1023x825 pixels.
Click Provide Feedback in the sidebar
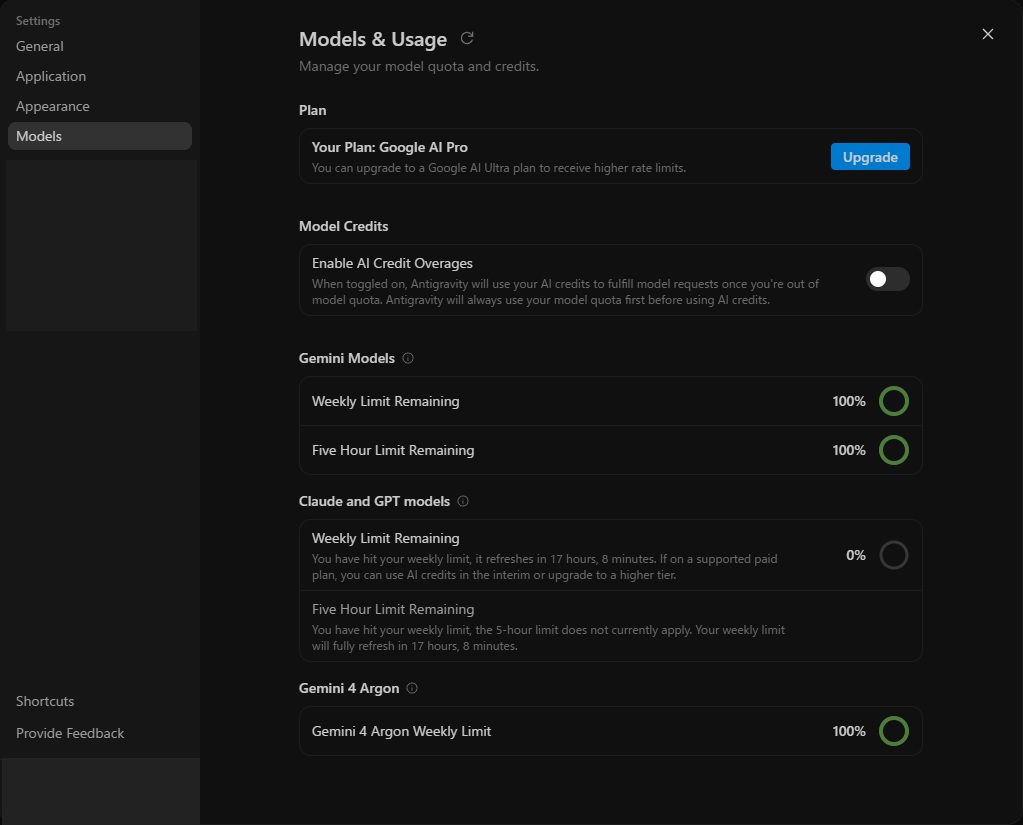pyautogui.click(x=70, y=733)
